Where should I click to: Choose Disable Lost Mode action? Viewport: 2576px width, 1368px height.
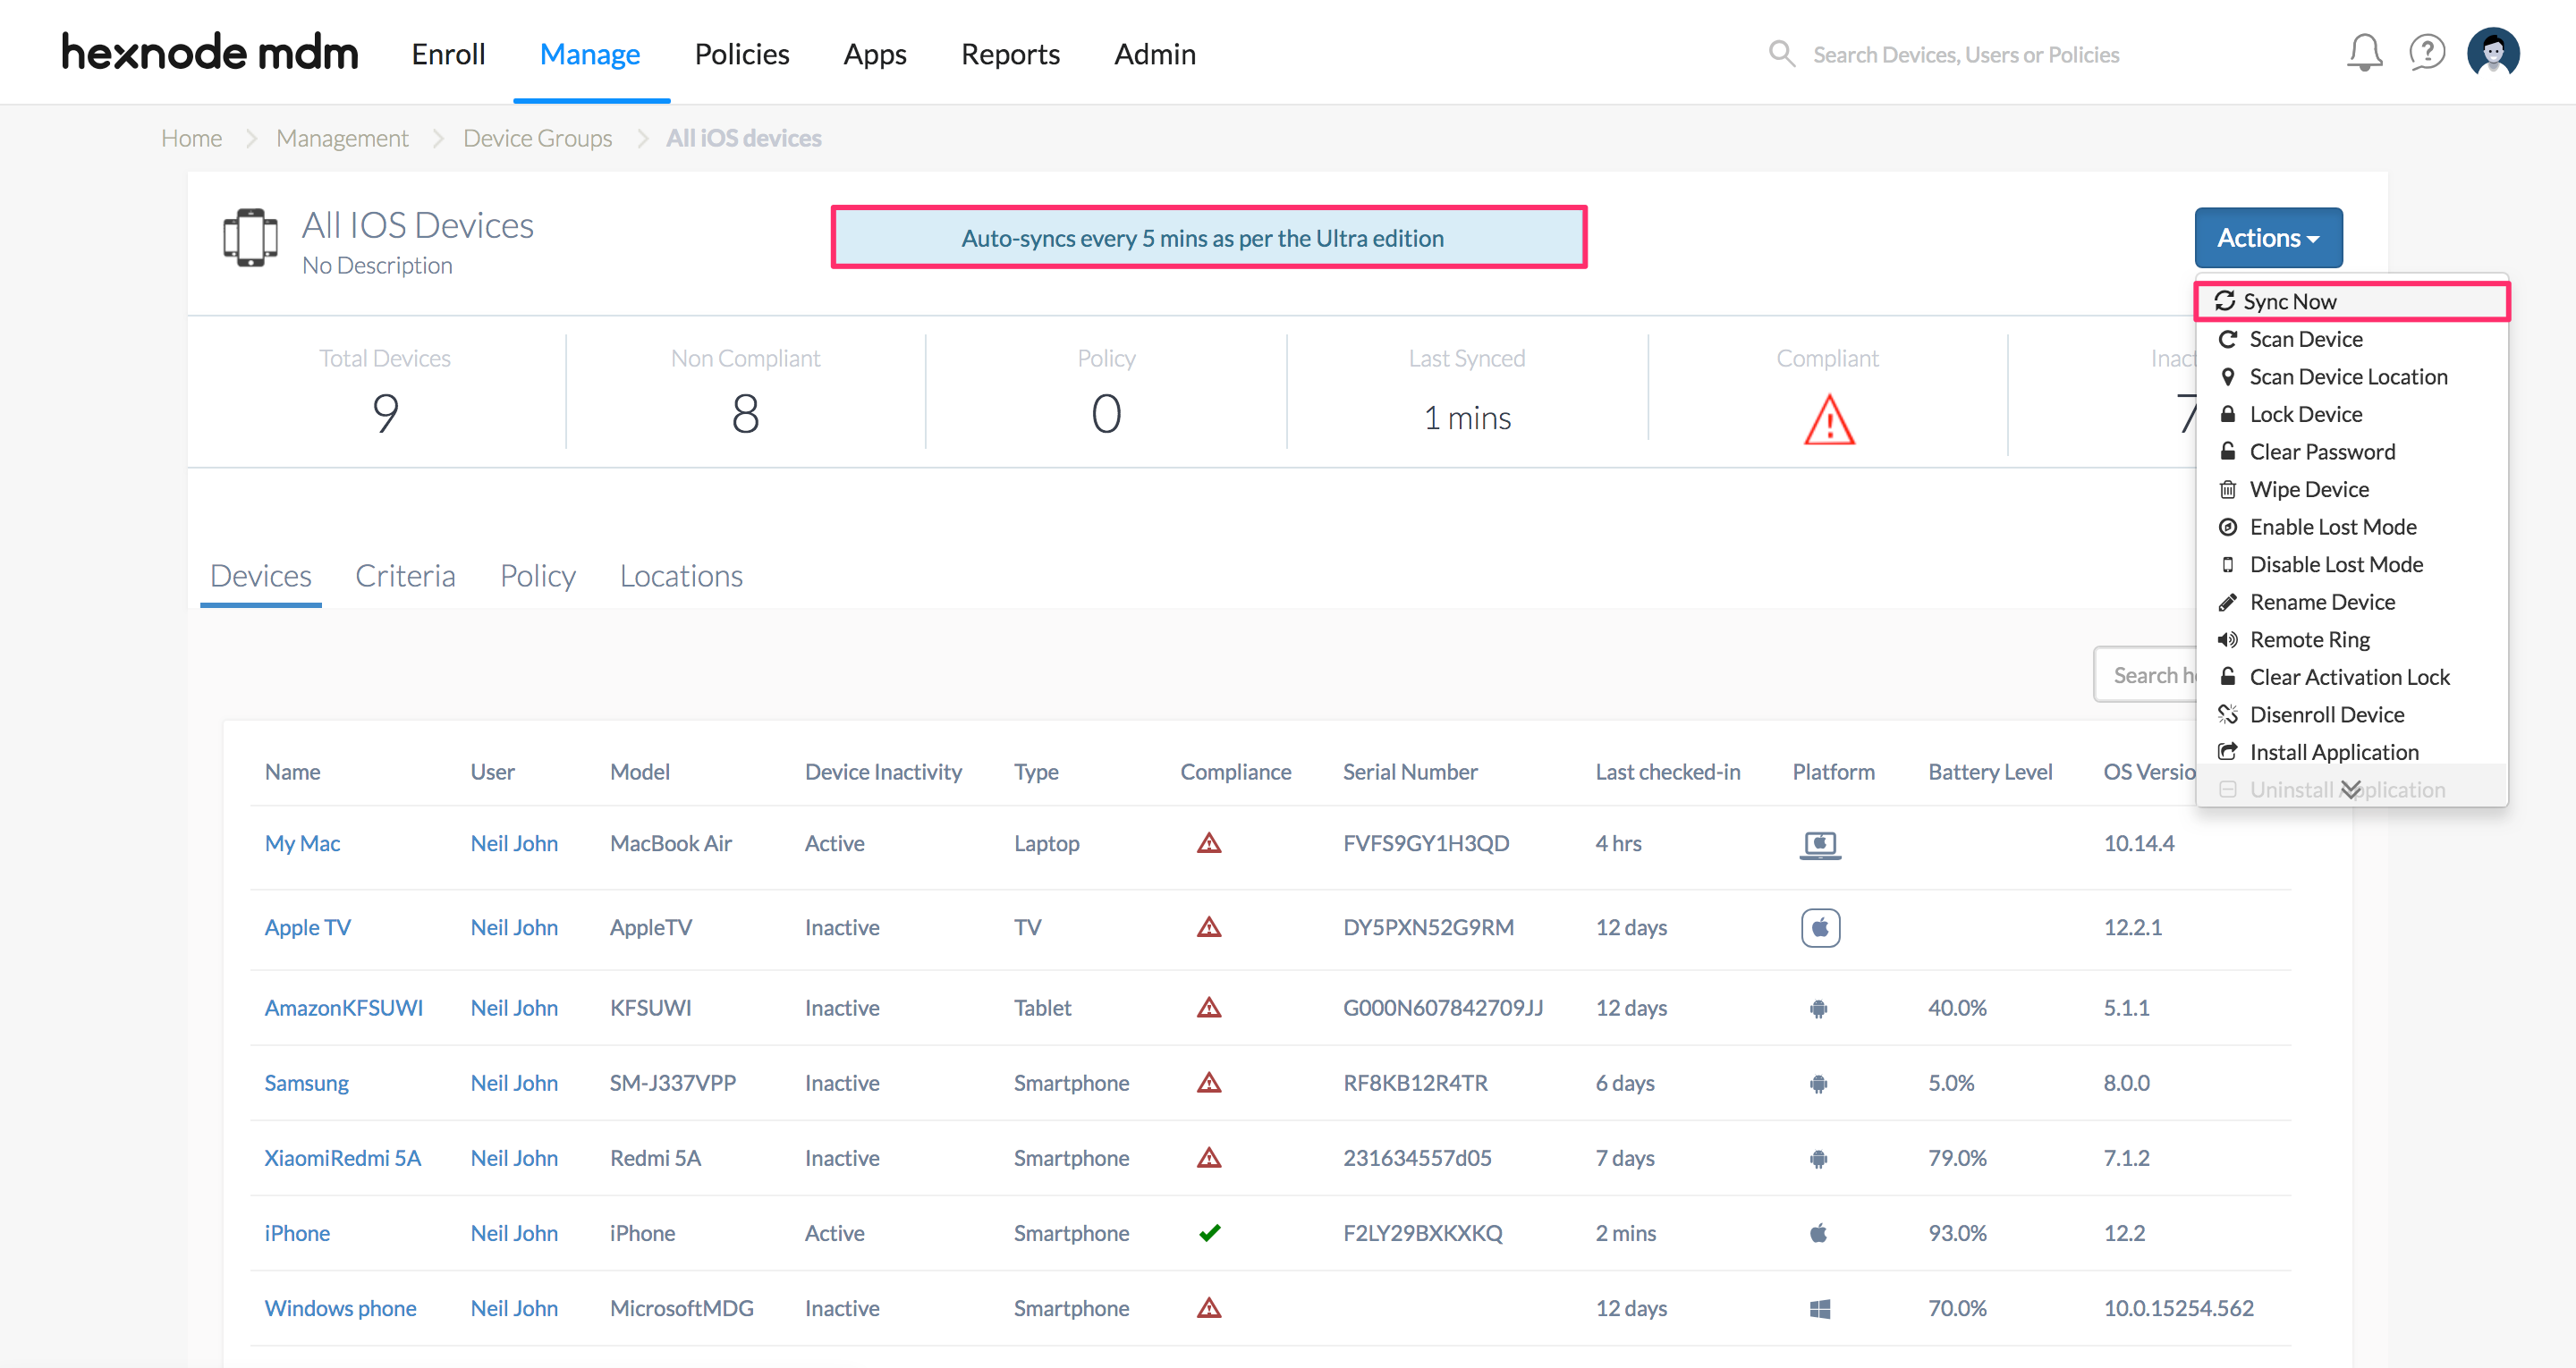pos(2351,564)
